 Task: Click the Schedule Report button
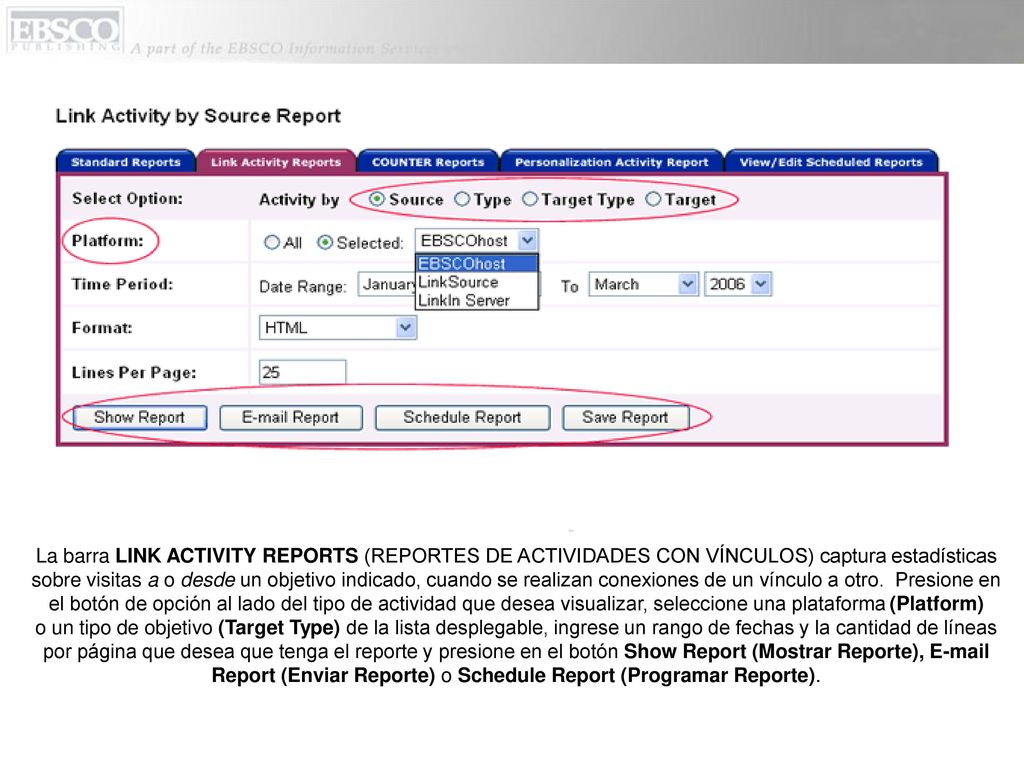pyautogui.click(x=462, y=417)
